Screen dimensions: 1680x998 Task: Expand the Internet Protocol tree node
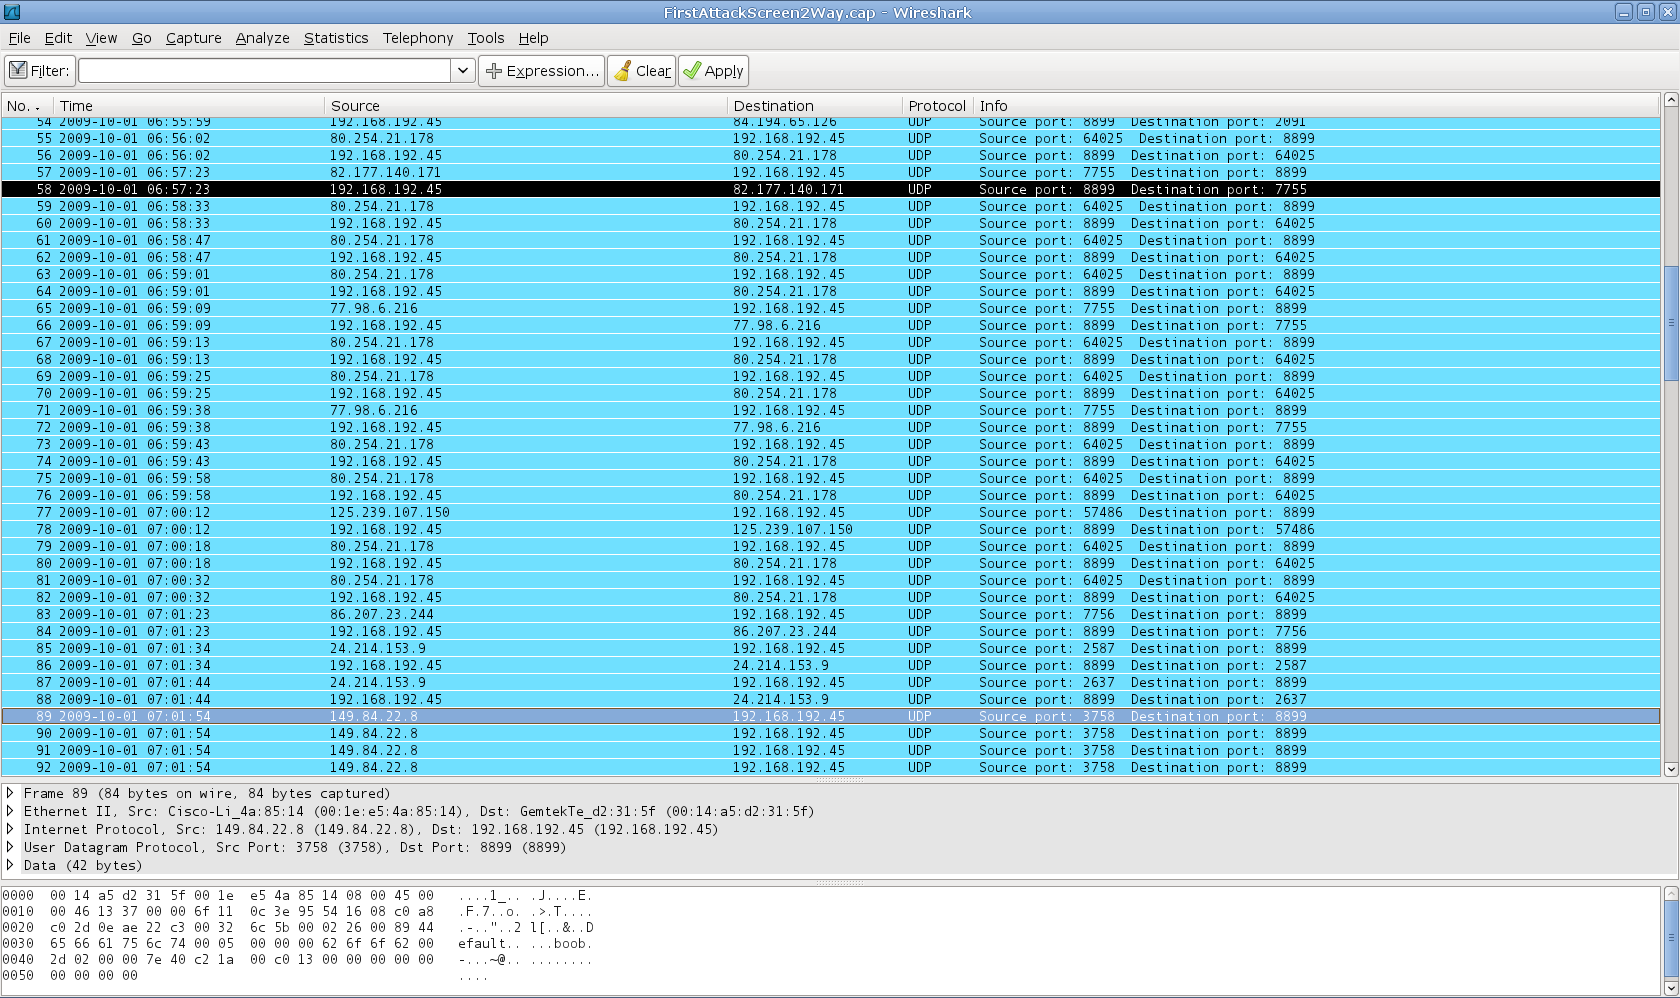[10, 829]
